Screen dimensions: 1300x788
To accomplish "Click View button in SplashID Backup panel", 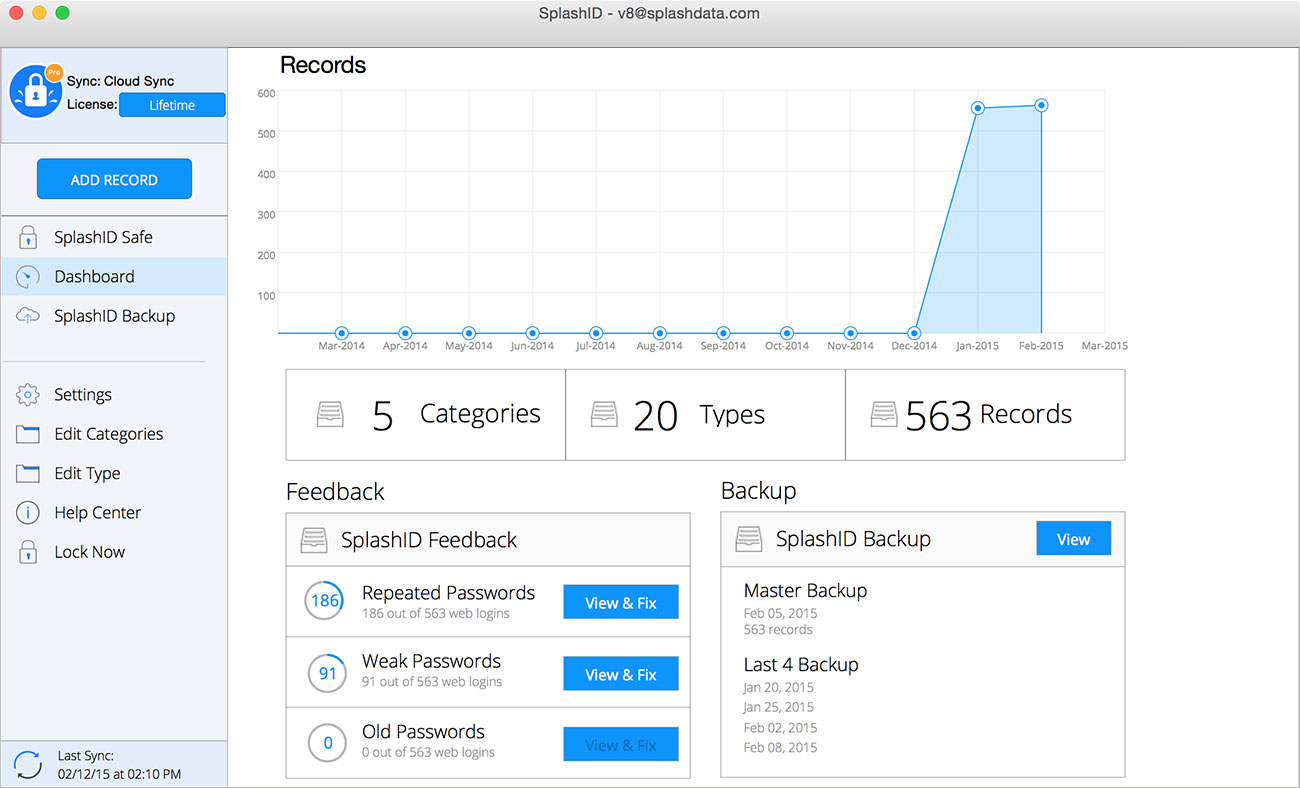I will [x=1073, y=539].
